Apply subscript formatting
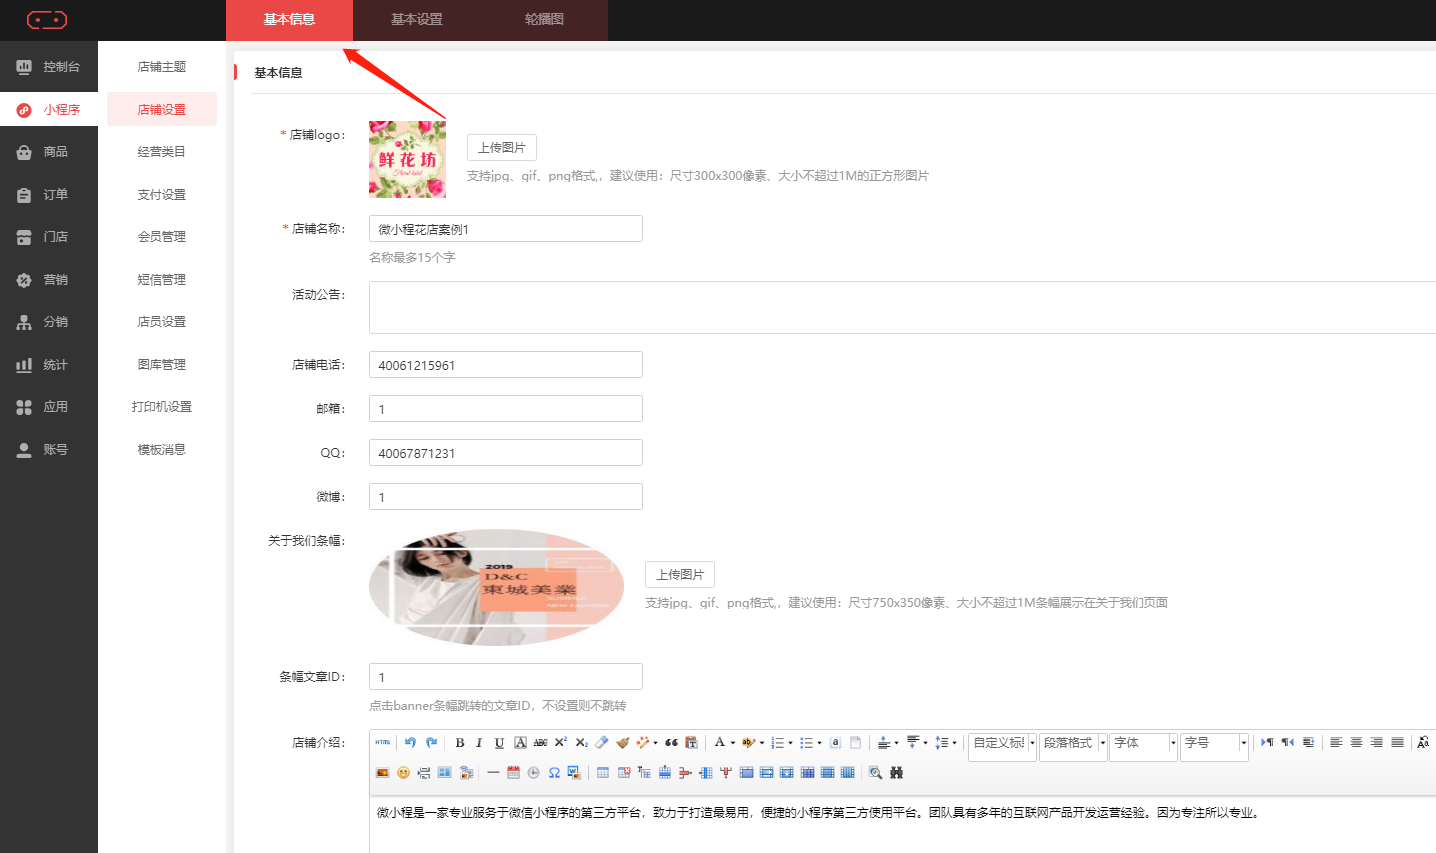This screenshot has width=1436, height=853. click(x=582, y=743)
